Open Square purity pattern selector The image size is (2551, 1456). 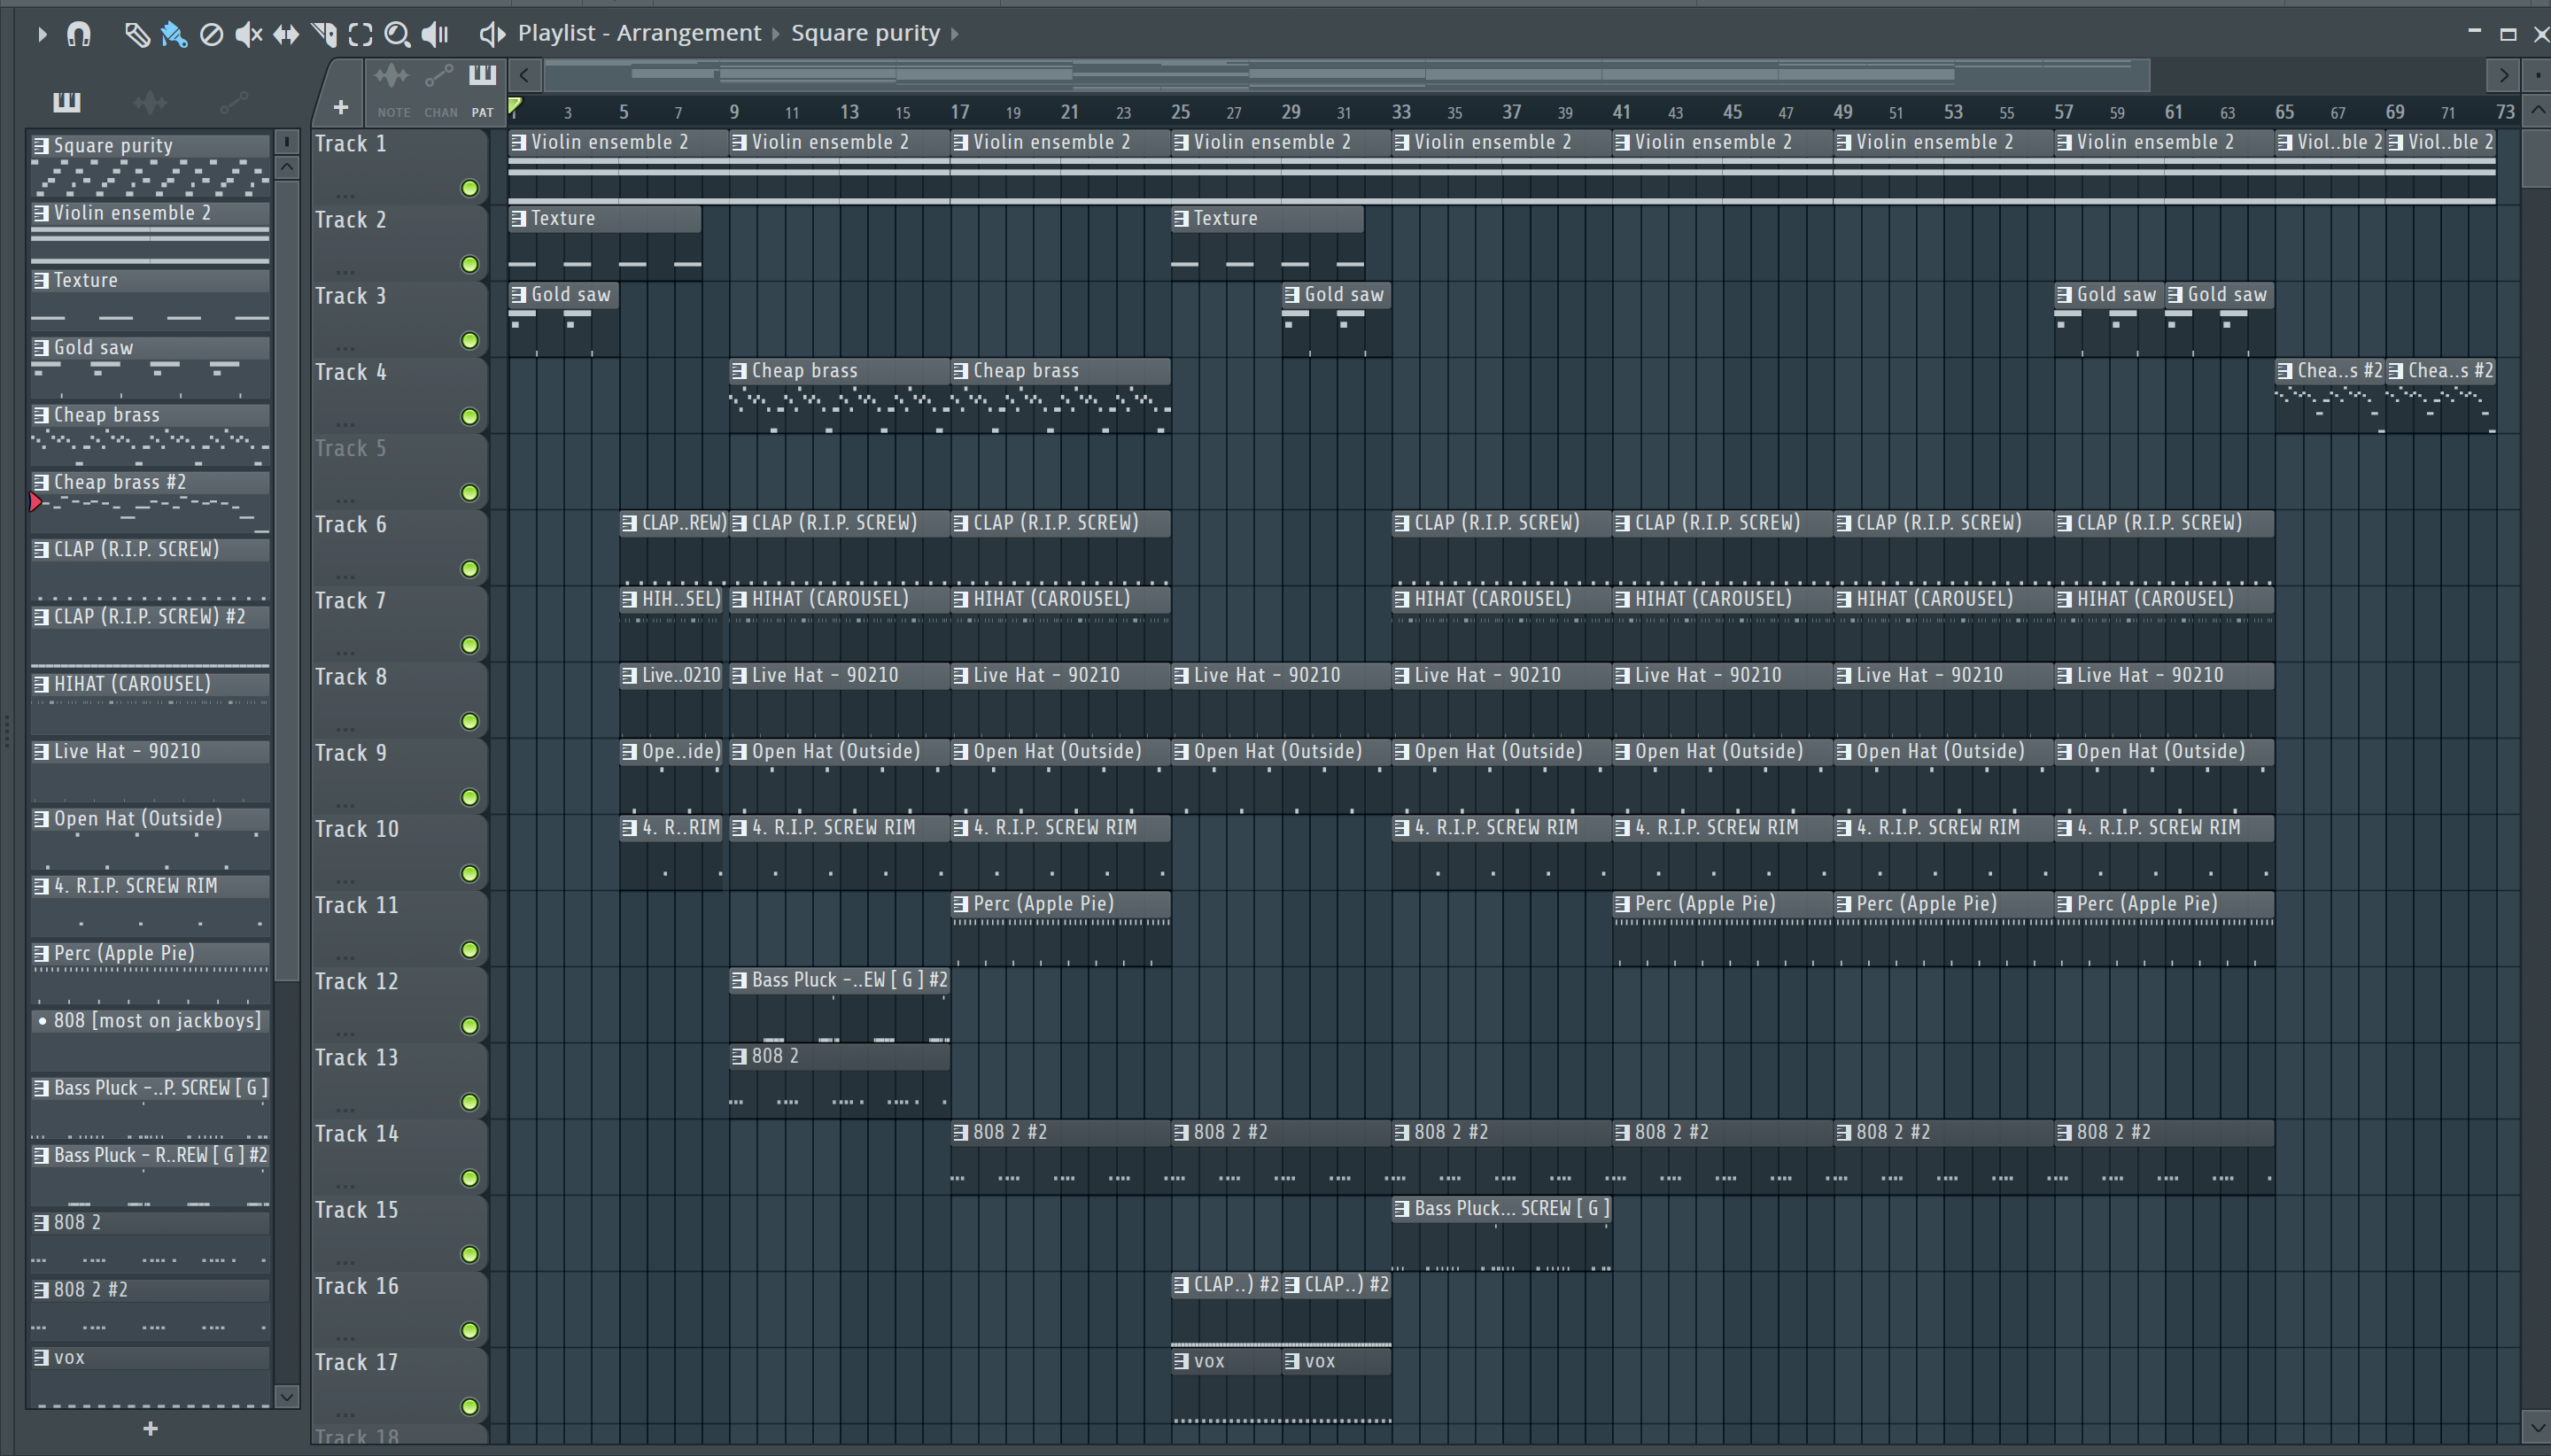pyautogui.click(x=865, y=33)
